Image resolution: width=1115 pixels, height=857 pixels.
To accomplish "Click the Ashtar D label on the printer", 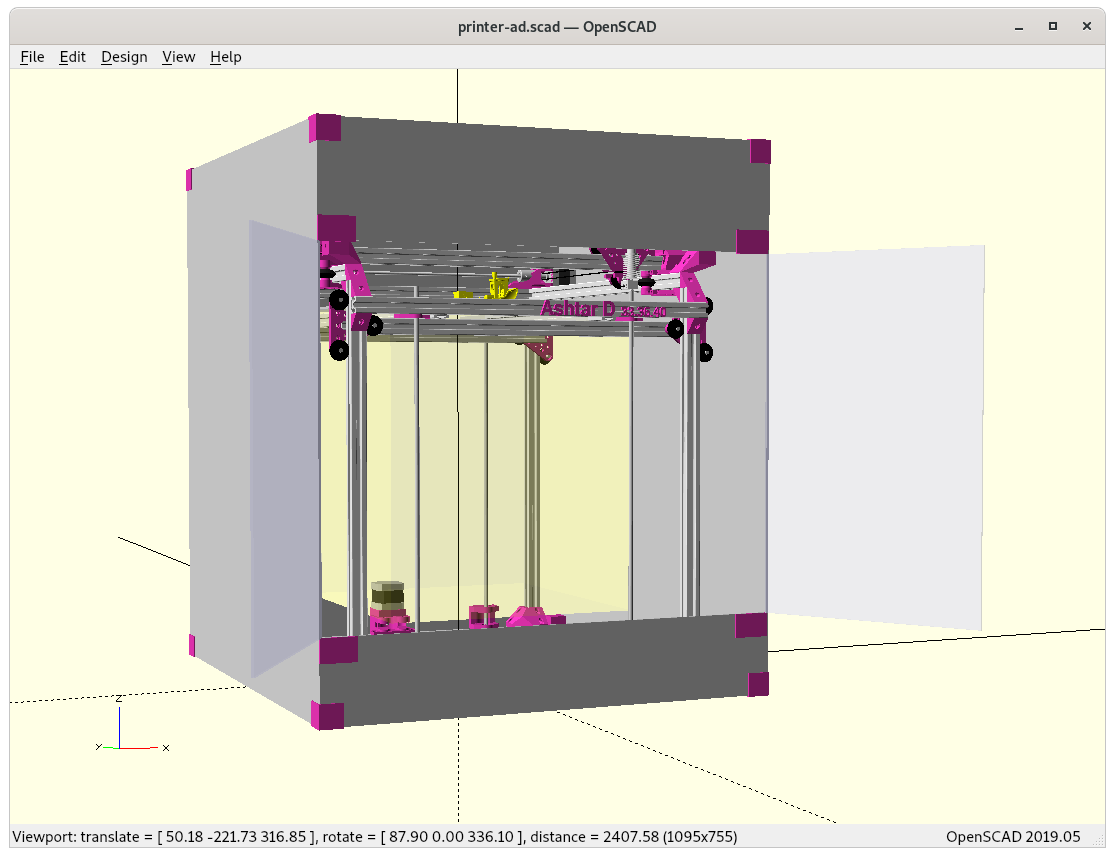I will pyautogui.click(x=578, y=309).
